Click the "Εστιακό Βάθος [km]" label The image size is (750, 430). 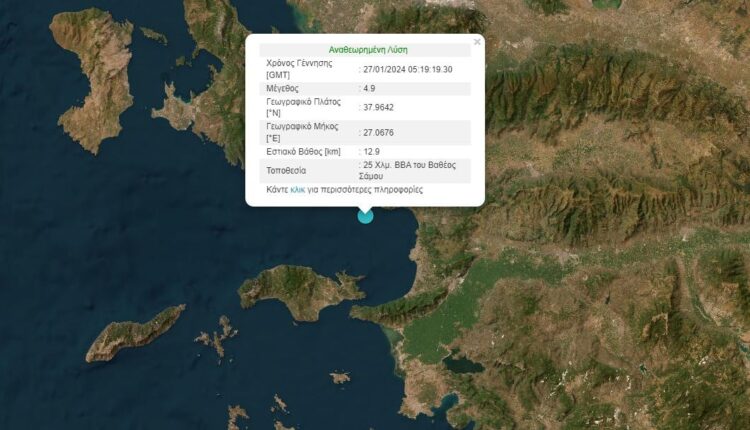(304, 151)
